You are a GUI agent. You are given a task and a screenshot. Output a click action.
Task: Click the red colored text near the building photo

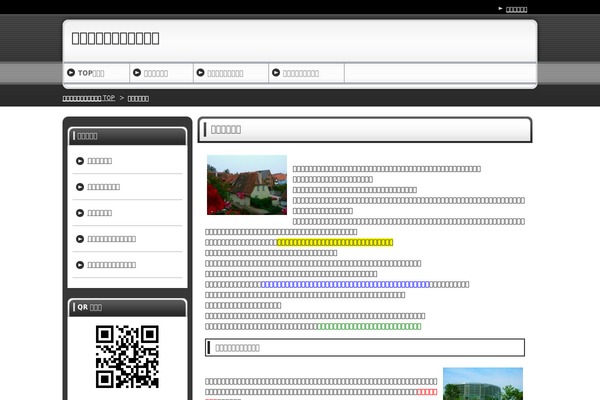[x=427, y=392]
